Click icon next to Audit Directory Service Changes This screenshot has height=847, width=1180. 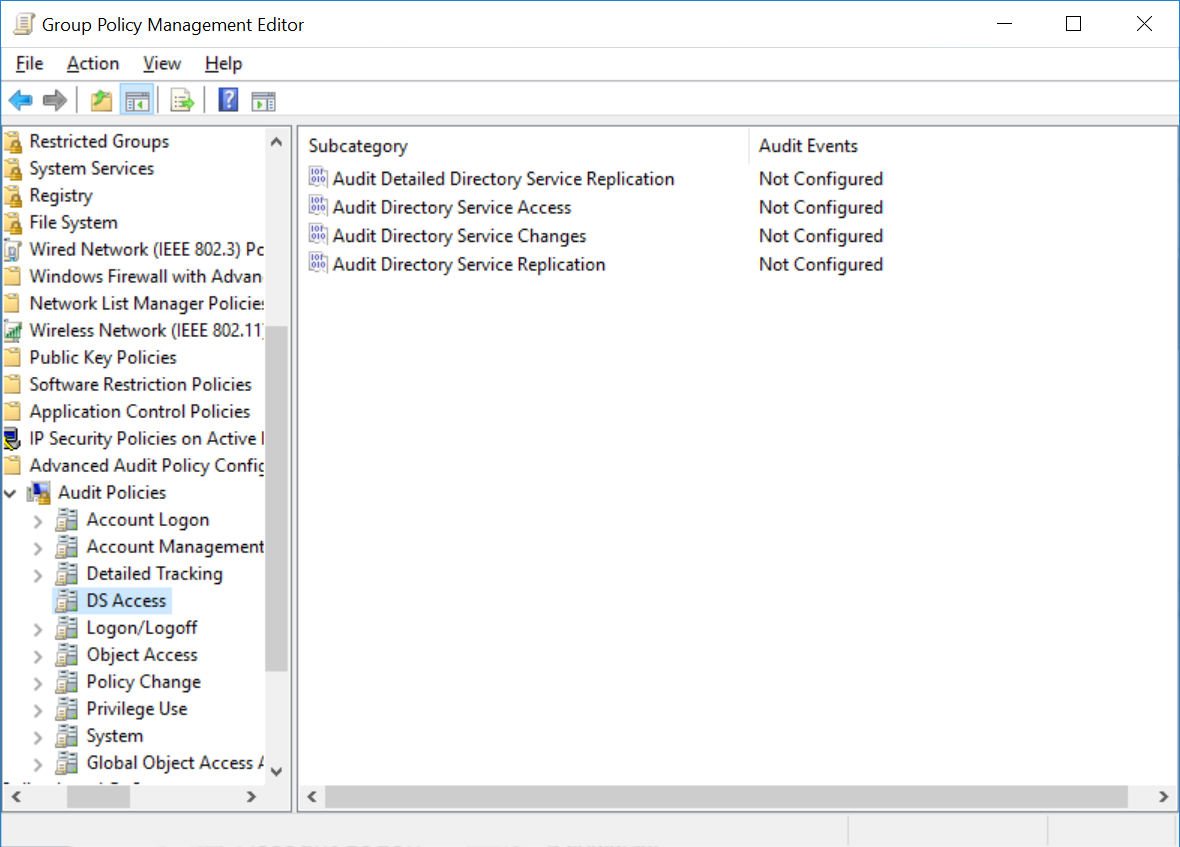click(x=318, y=235)
